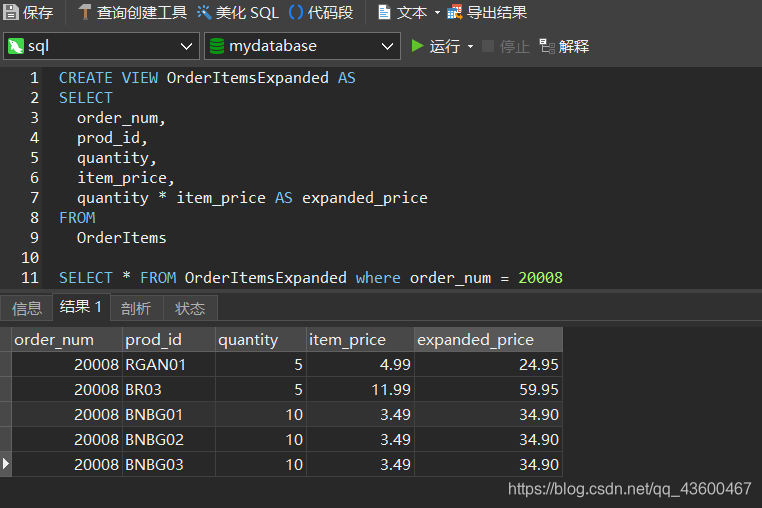The image size is (762, 508).
Task: Click the Text document icon
Action: pos(384,12)
